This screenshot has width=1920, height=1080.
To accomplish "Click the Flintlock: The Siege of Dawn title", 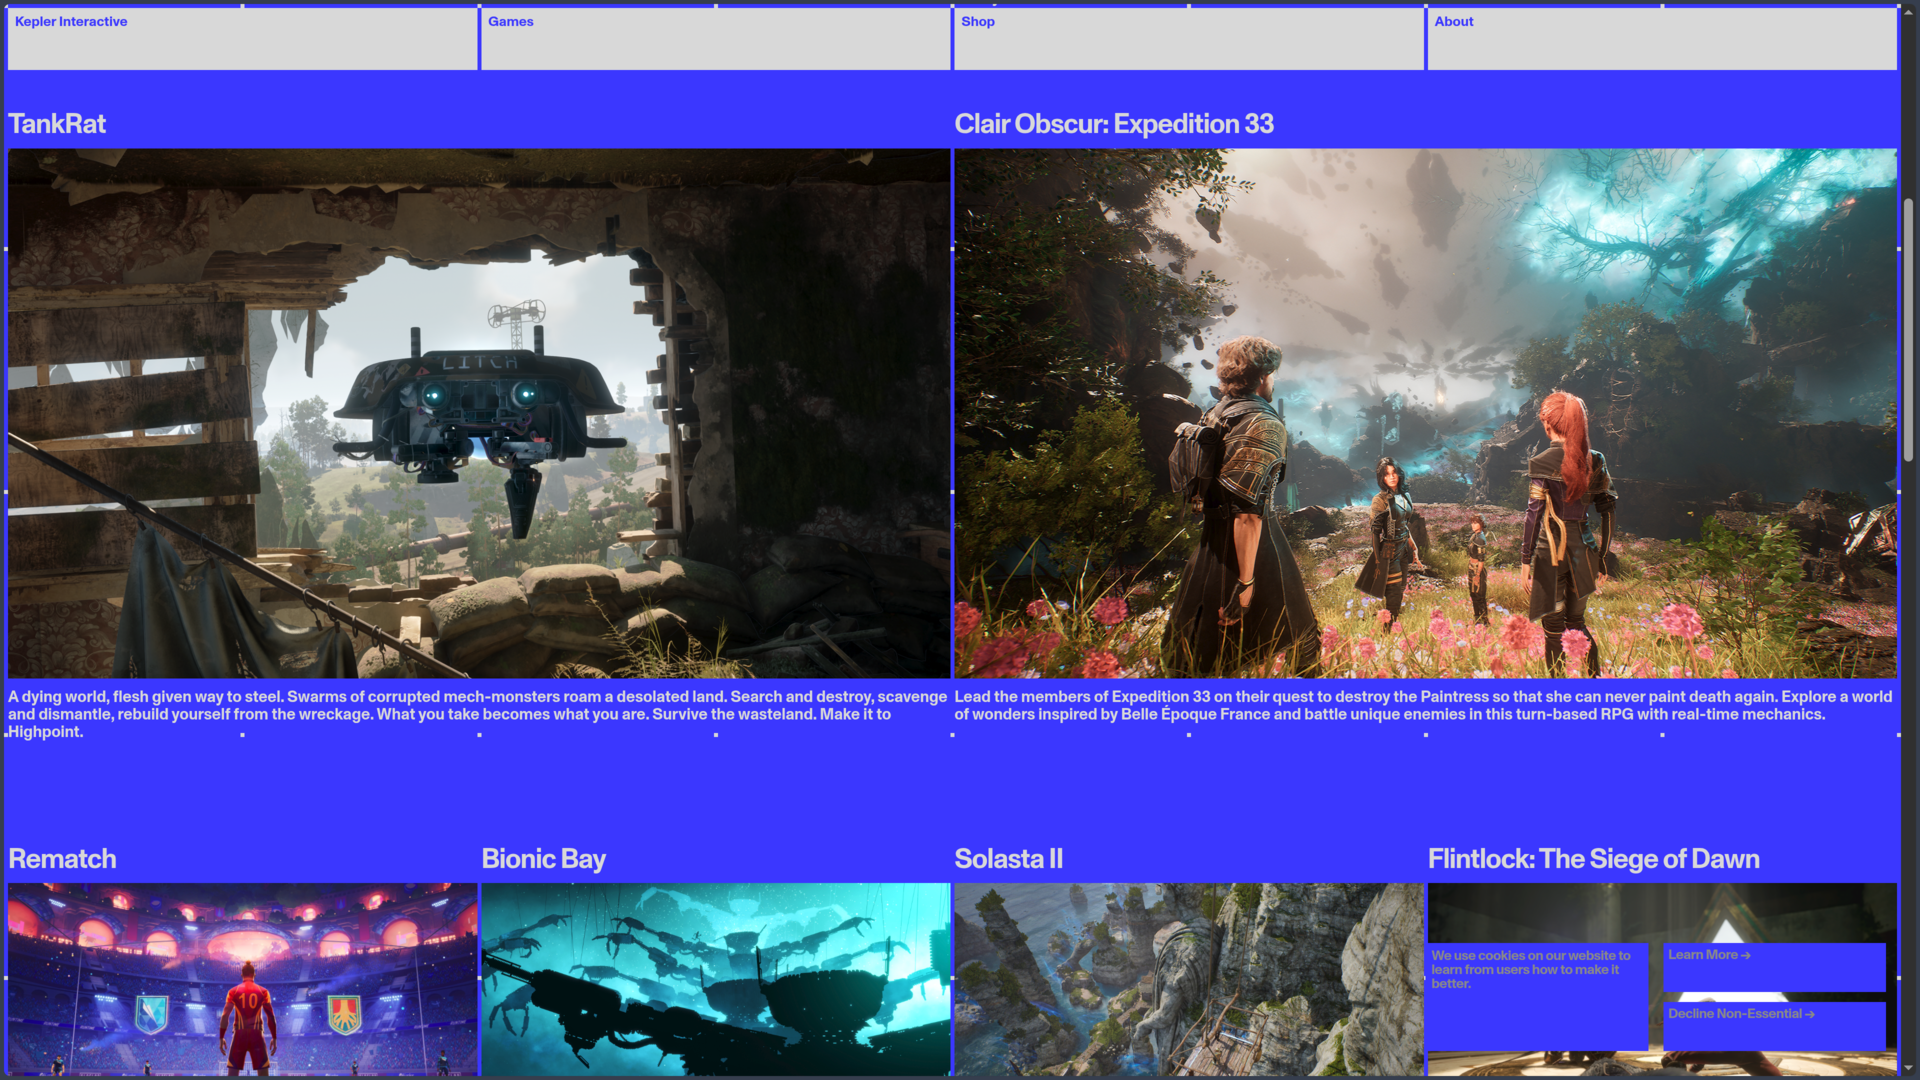I will (x=1593, y=859).
